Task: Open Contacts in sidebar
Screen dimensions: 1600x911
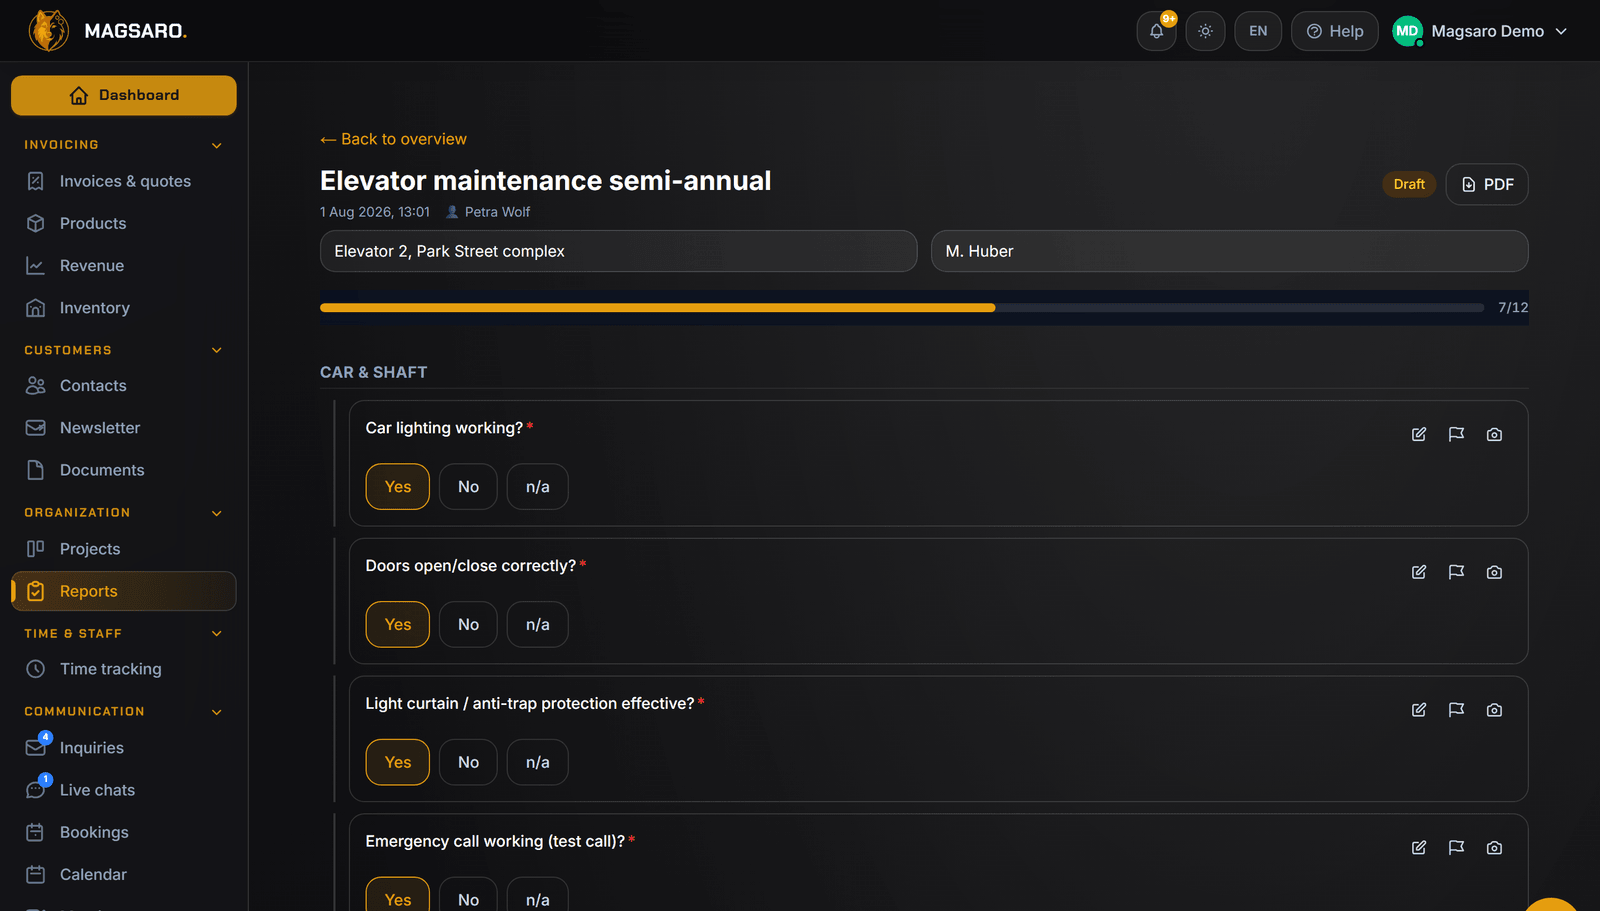Action: [x=124, y=385]
